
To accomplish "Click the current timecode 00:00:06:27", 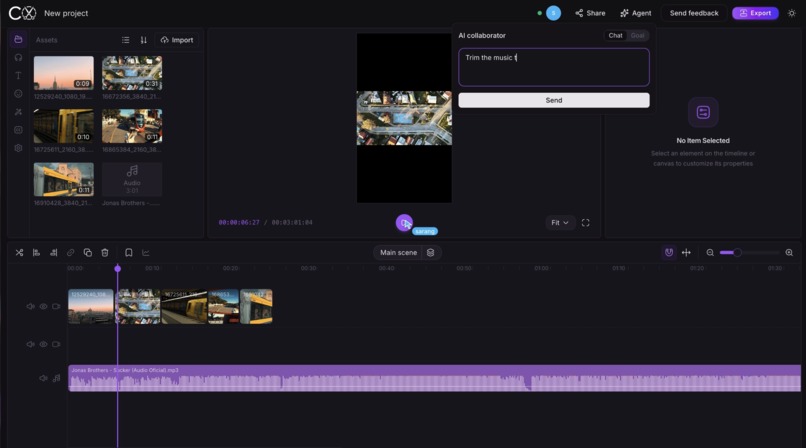I will [239, 222].
